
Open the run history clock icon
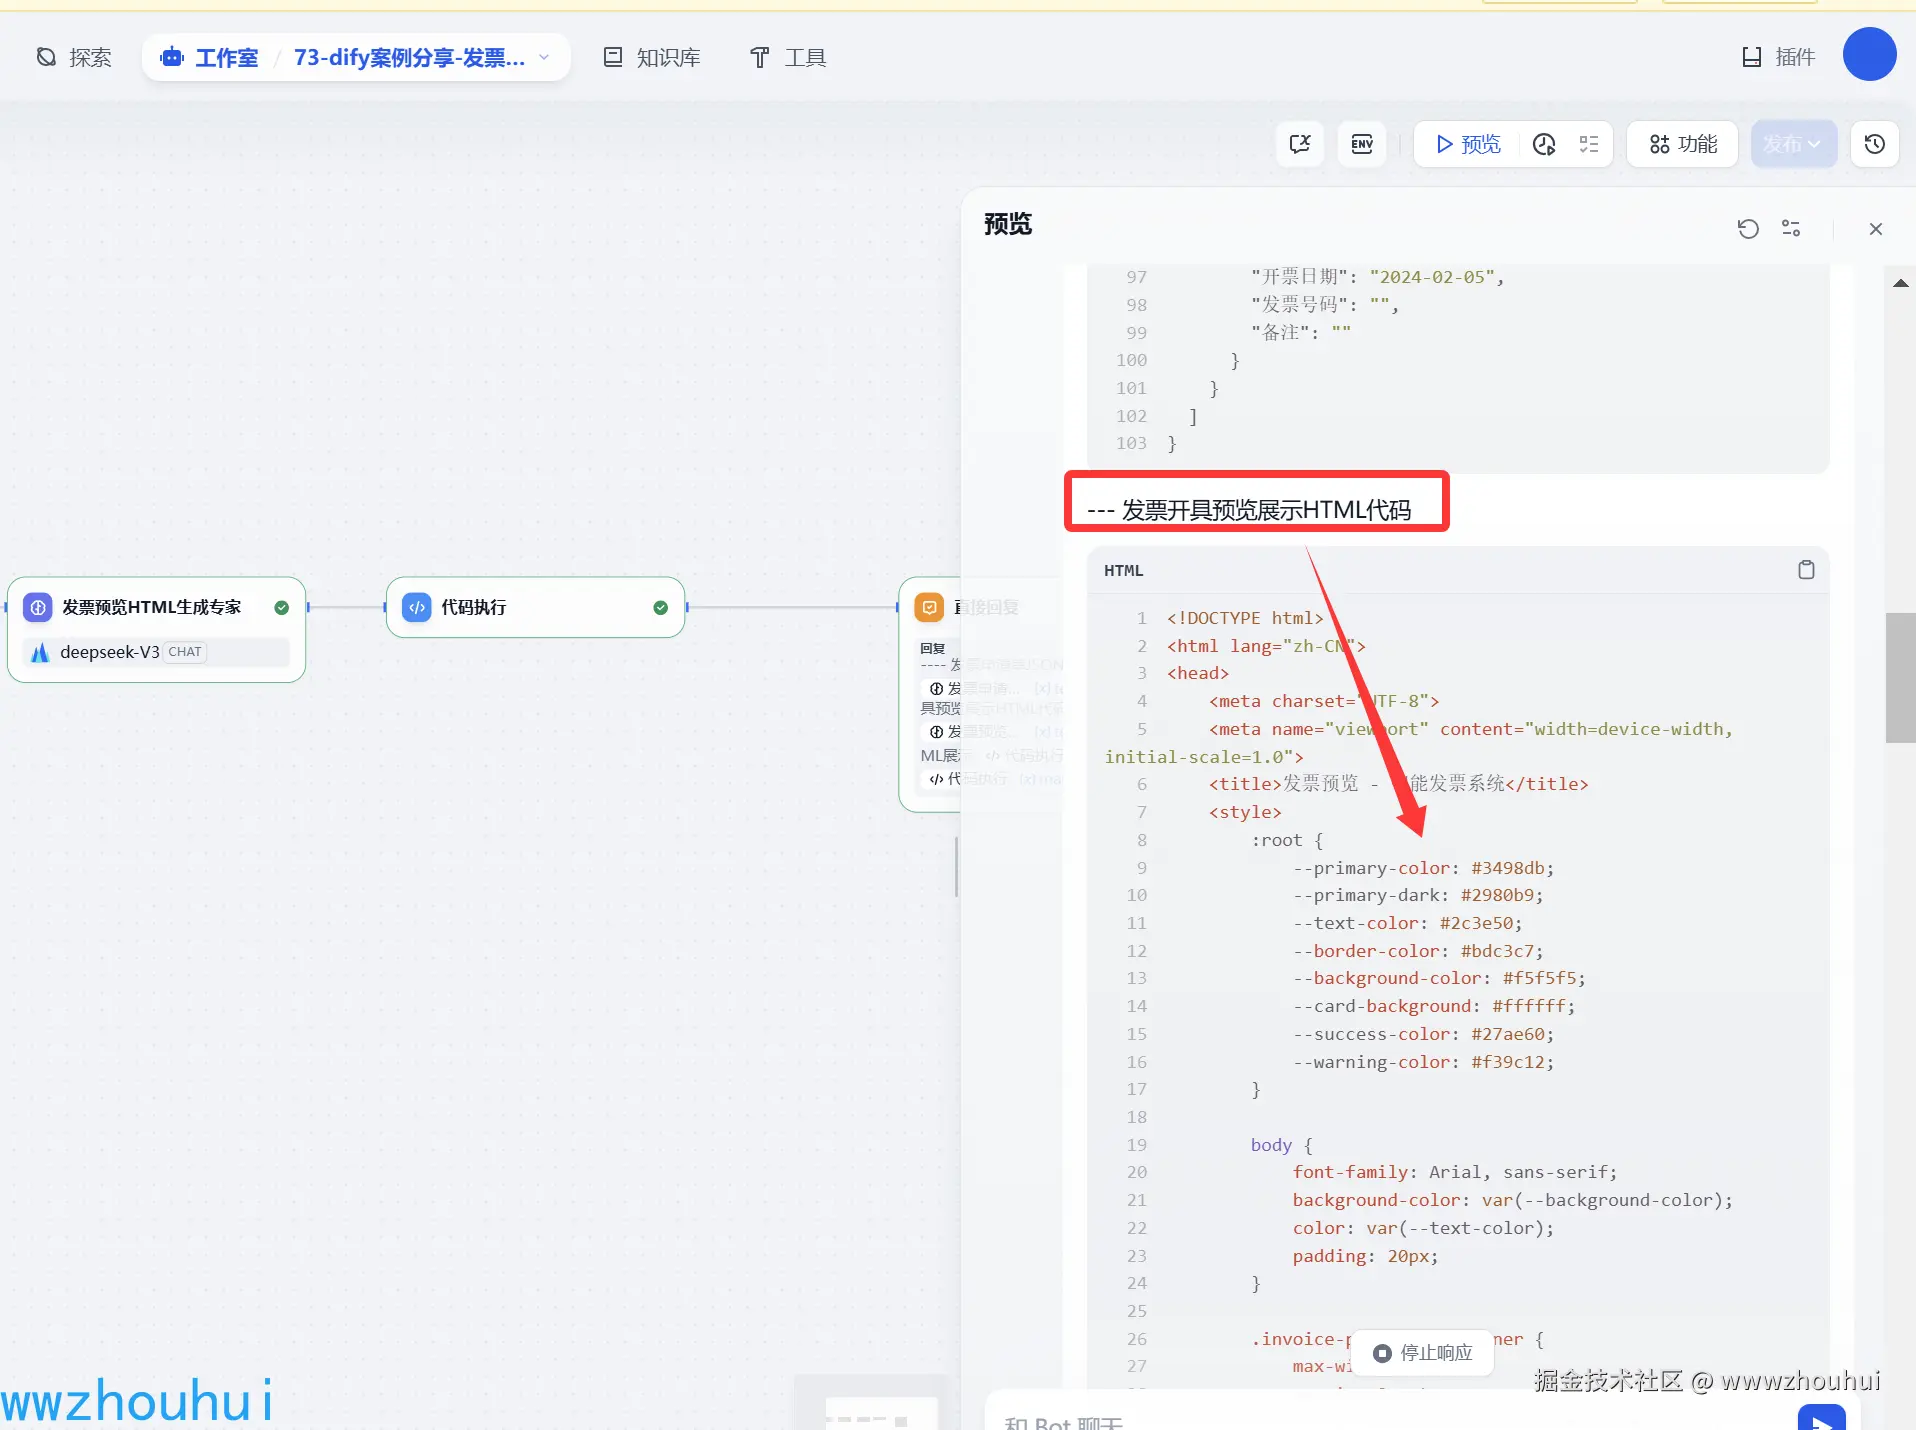pyautogui.click(x=1544, y=144)
